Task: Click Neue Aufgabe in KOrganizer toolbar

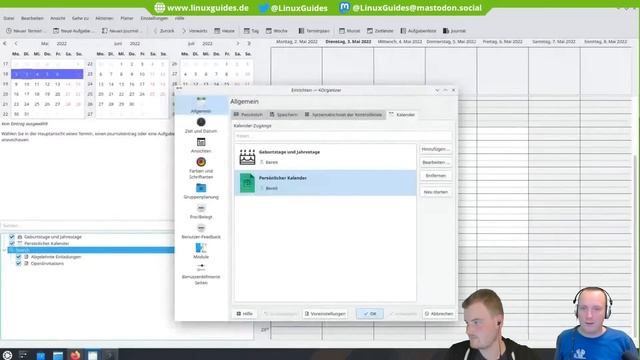Action: [73, 31]
